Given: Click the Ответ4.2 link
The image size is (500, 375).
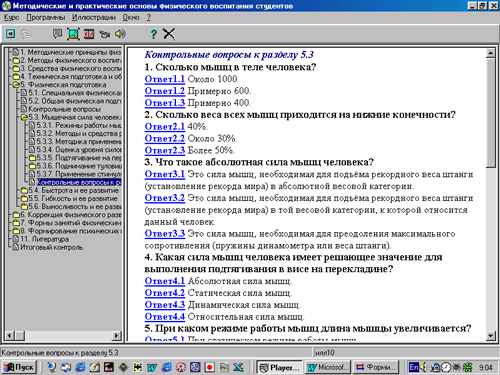Looking at the screenshot, I should [x=165, y=293].
